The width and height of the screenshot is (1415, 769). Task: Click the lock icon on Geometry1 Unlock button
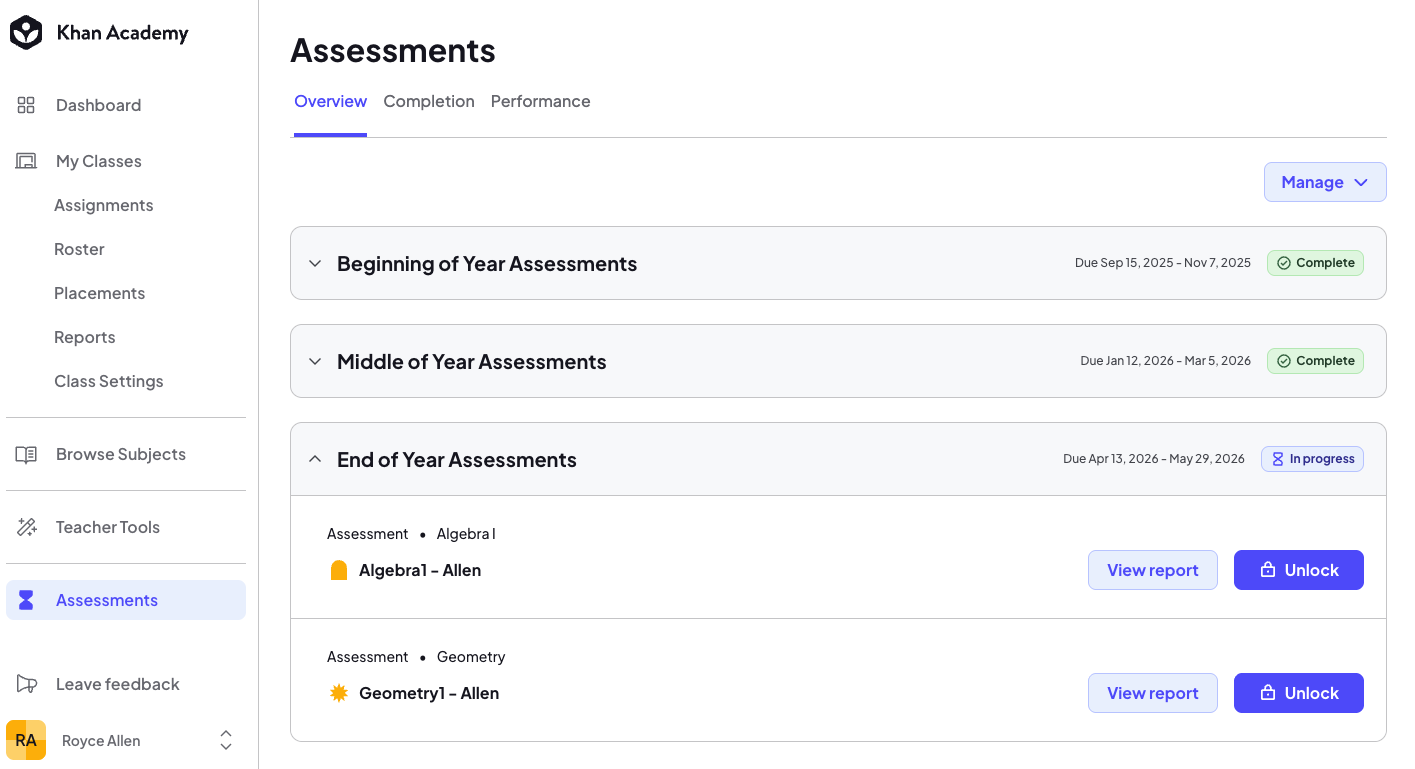[1268, 693]
